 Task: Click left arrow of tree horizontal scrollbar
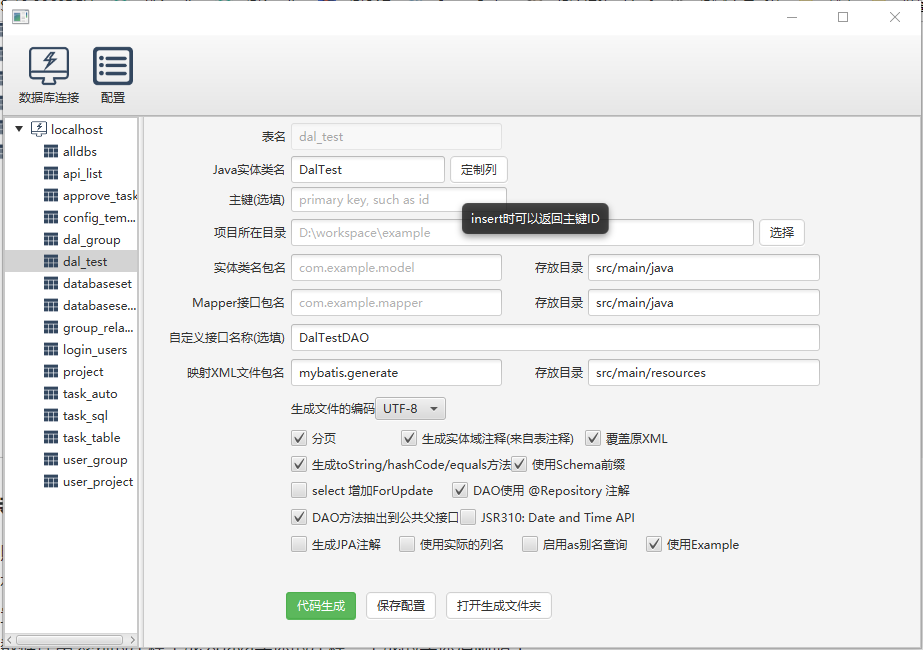[x=9, y=639]
